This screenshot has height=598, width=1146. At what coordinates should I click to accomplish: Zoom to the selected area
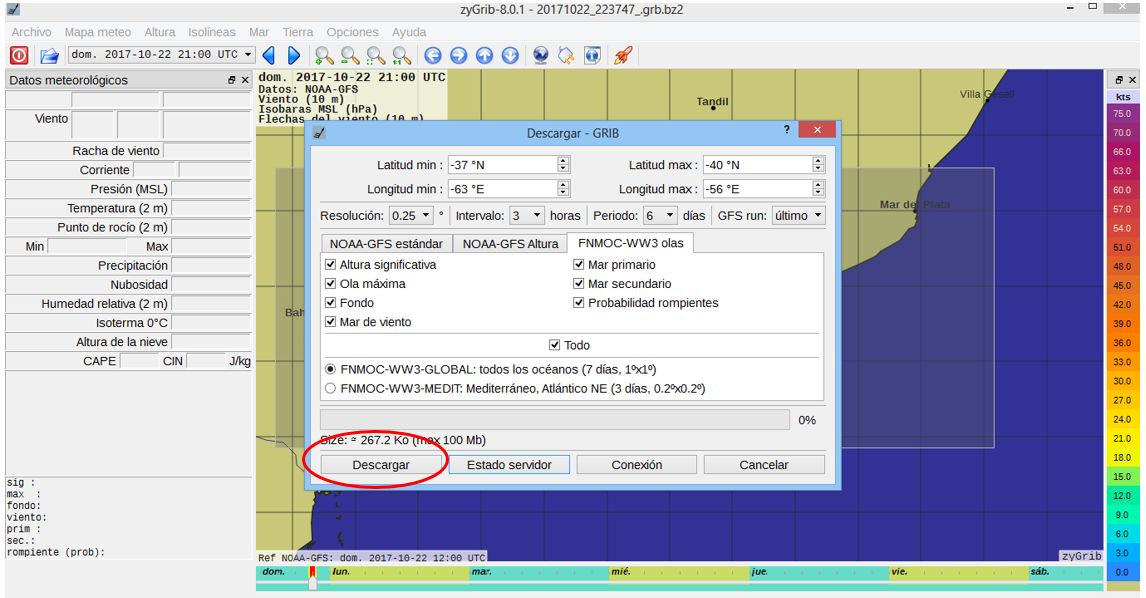376,56
